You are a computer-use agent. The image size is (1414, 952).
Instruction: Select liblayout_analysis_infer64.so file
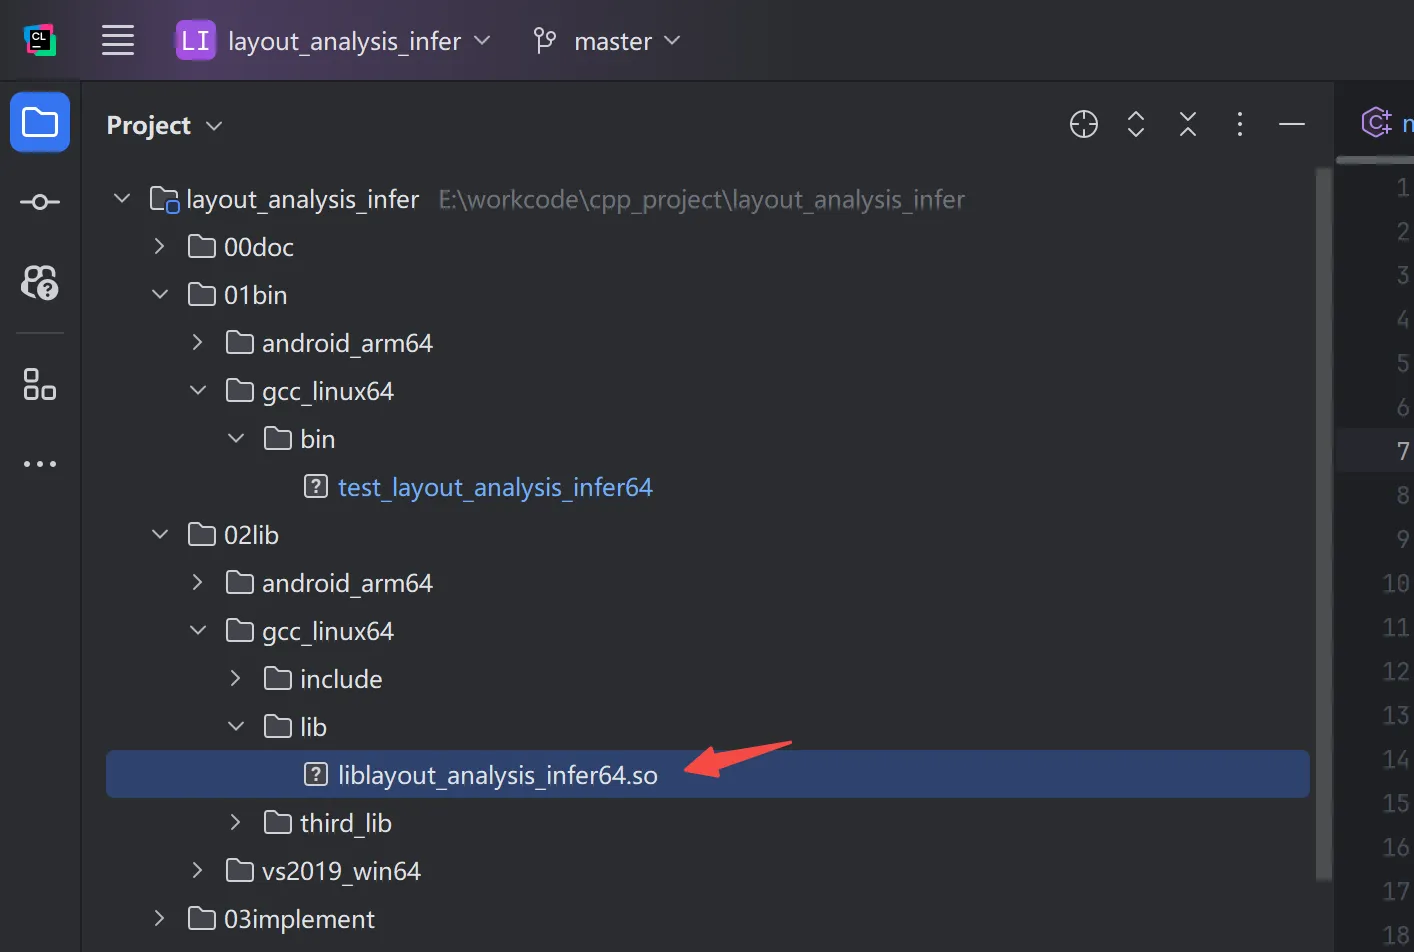498,775
